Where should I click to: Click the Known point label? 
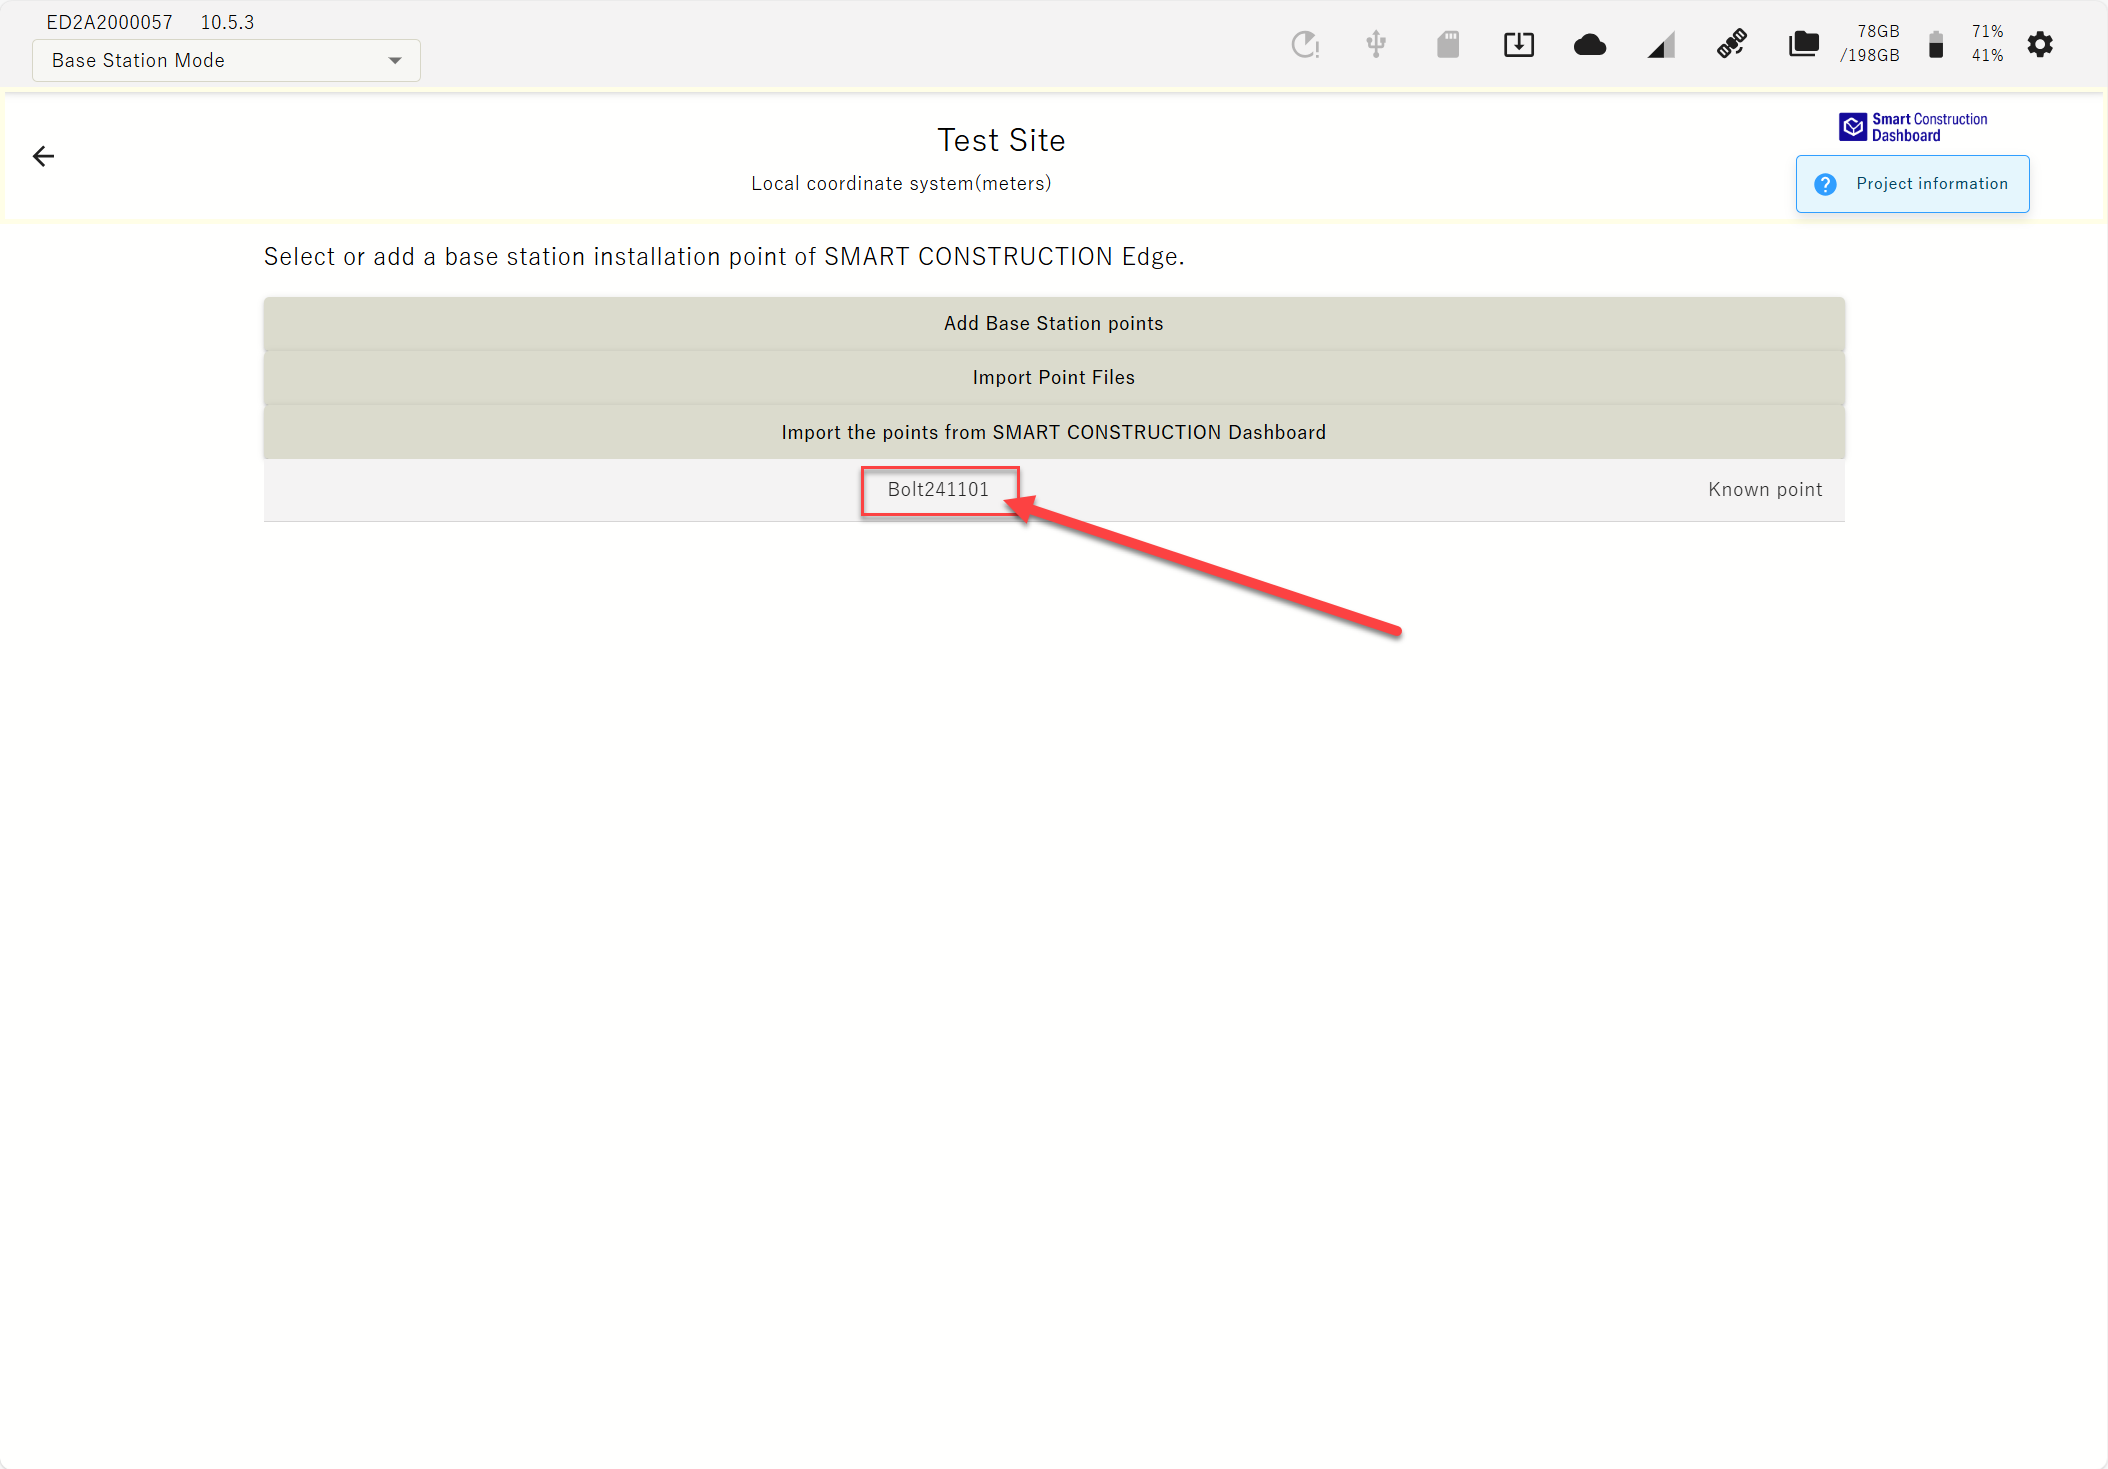click(x=1765, y=490)
